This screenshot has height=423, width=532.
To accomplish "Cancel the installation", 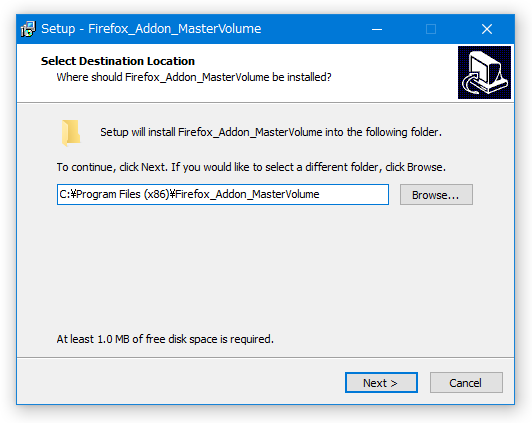I will coord(466,383).
